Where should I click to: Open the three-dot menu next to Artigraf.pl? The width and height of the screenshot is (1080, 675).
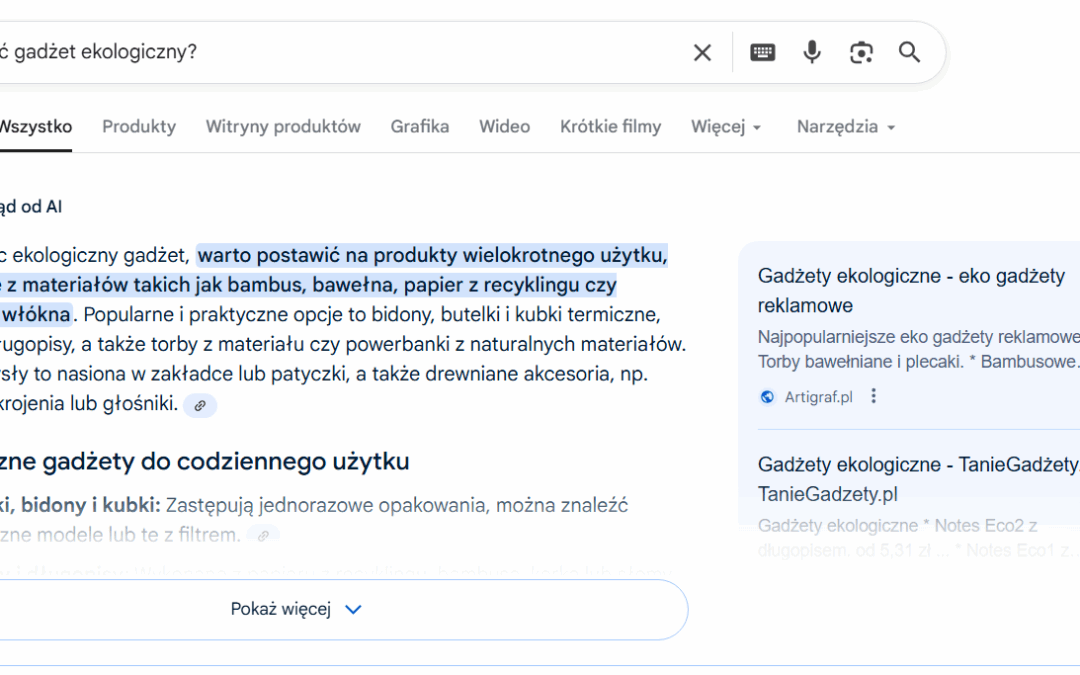[873, 396]
